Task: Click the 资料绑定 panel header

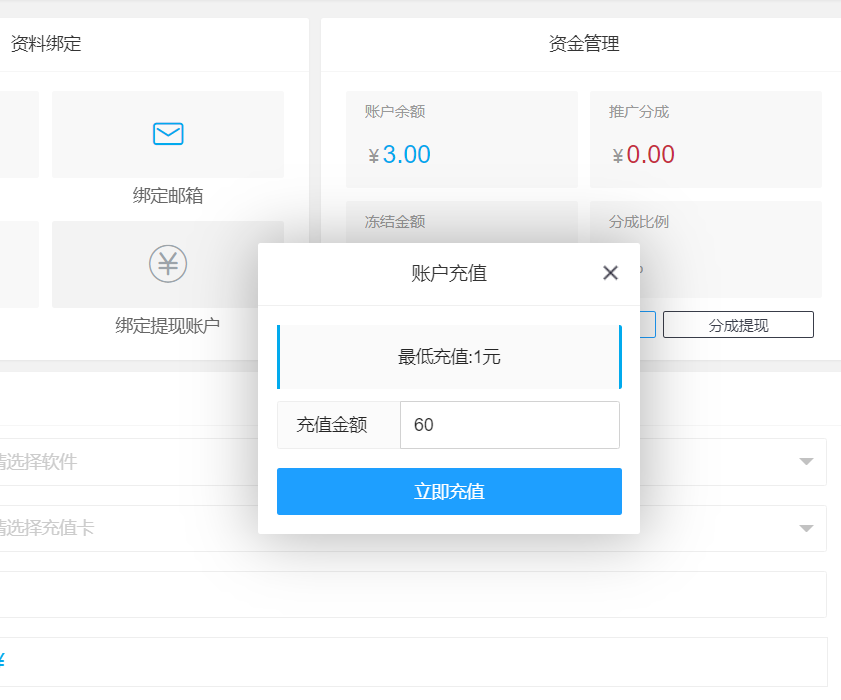Action: [46, 44]
